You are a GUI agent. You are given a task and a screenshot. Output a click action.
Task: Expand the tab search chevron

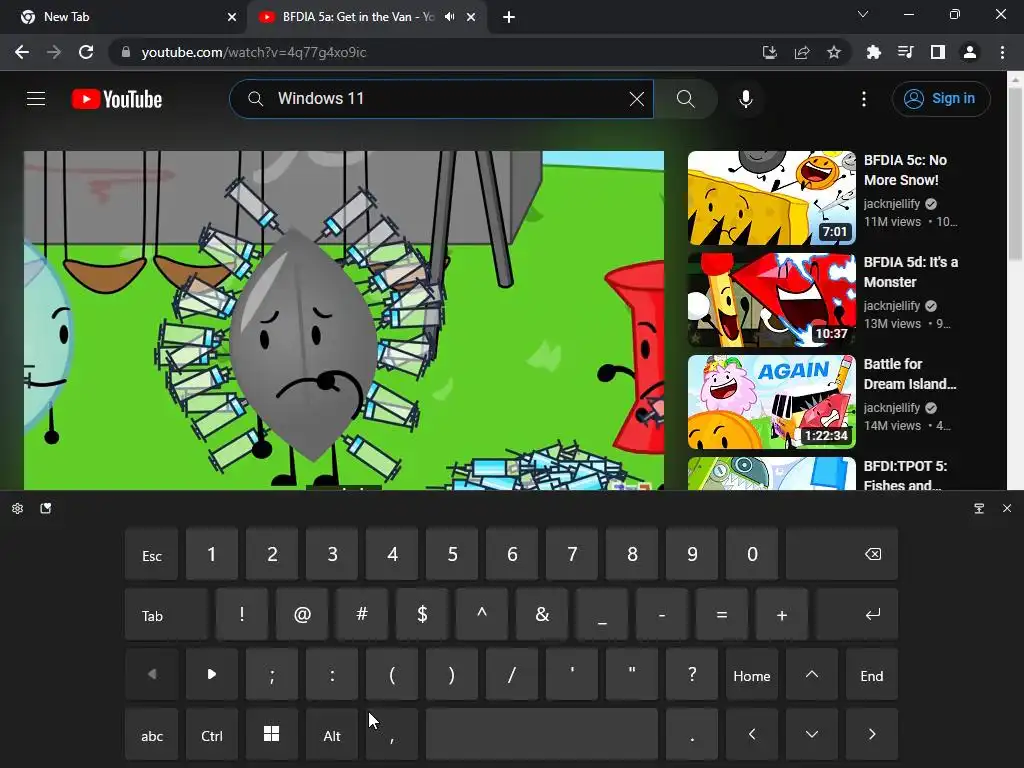click(863, 14)
